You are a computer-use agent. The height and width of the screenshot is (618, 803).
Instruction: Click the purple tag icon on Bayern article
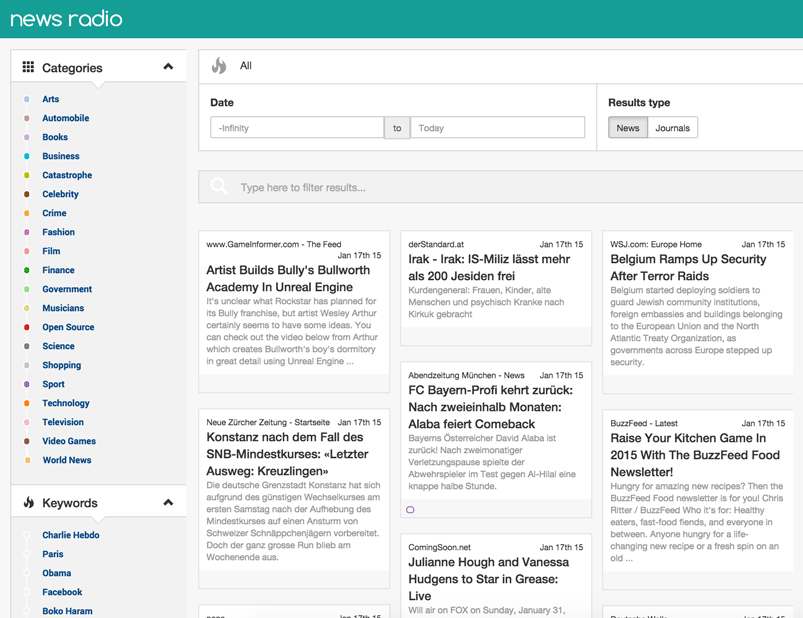pos(410,510)
